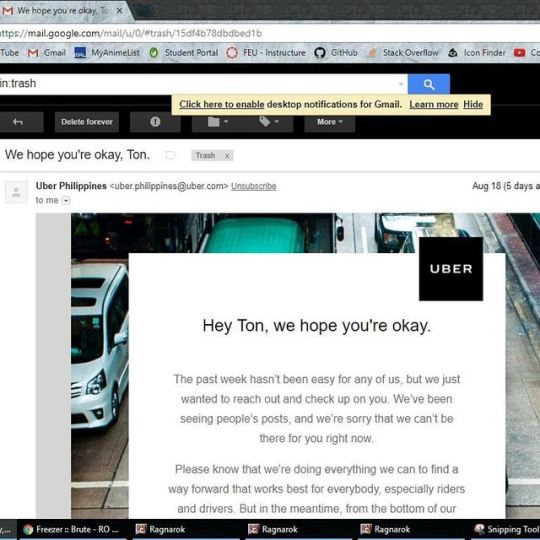Screen dimensions: 540x540
Task: Close the Gmail browser tab
Action: tap(120, 11)
